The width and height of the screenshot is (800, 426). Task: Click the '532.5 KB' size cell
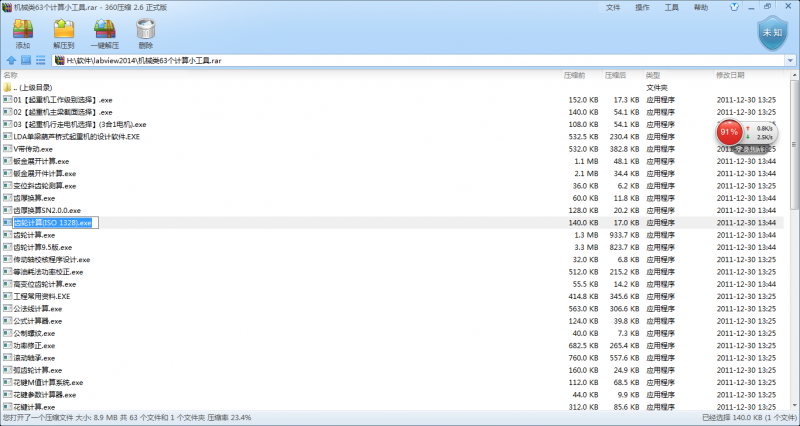pos(583,137)
